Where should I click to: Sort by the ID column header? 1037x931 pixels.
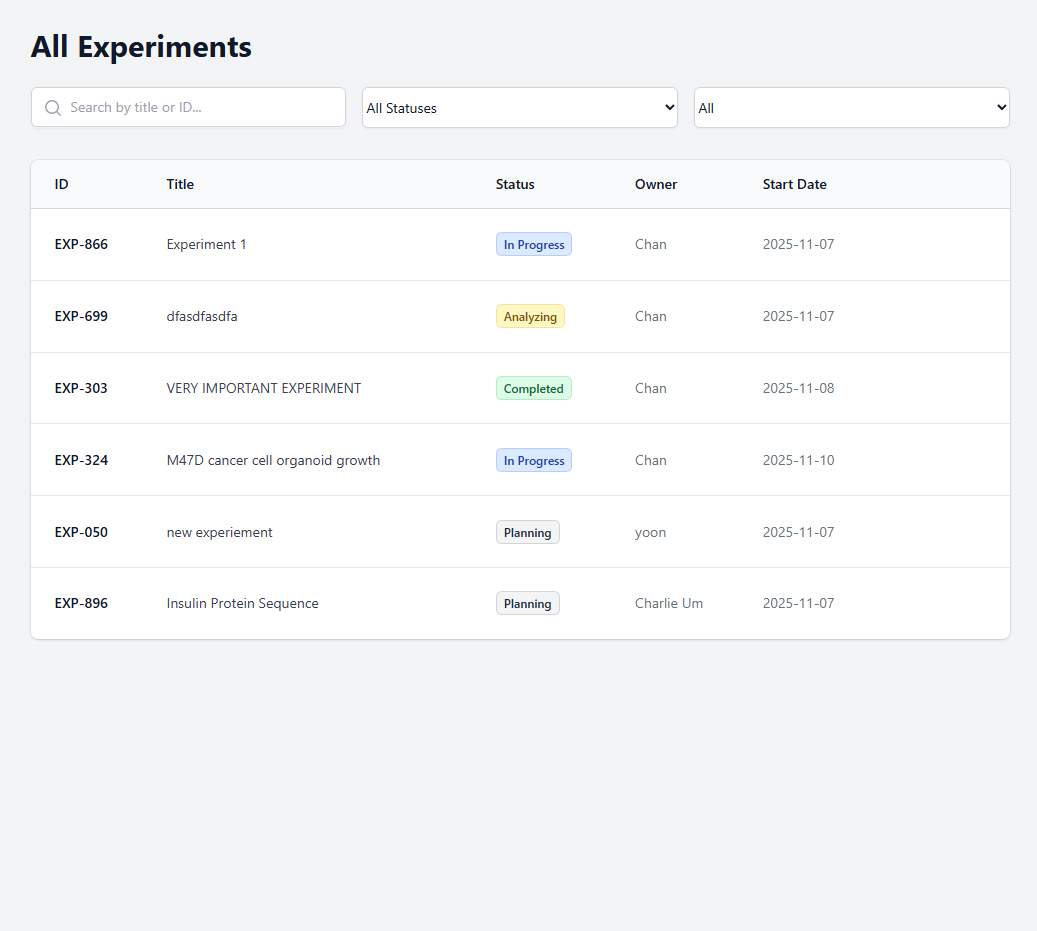point(61,184)
